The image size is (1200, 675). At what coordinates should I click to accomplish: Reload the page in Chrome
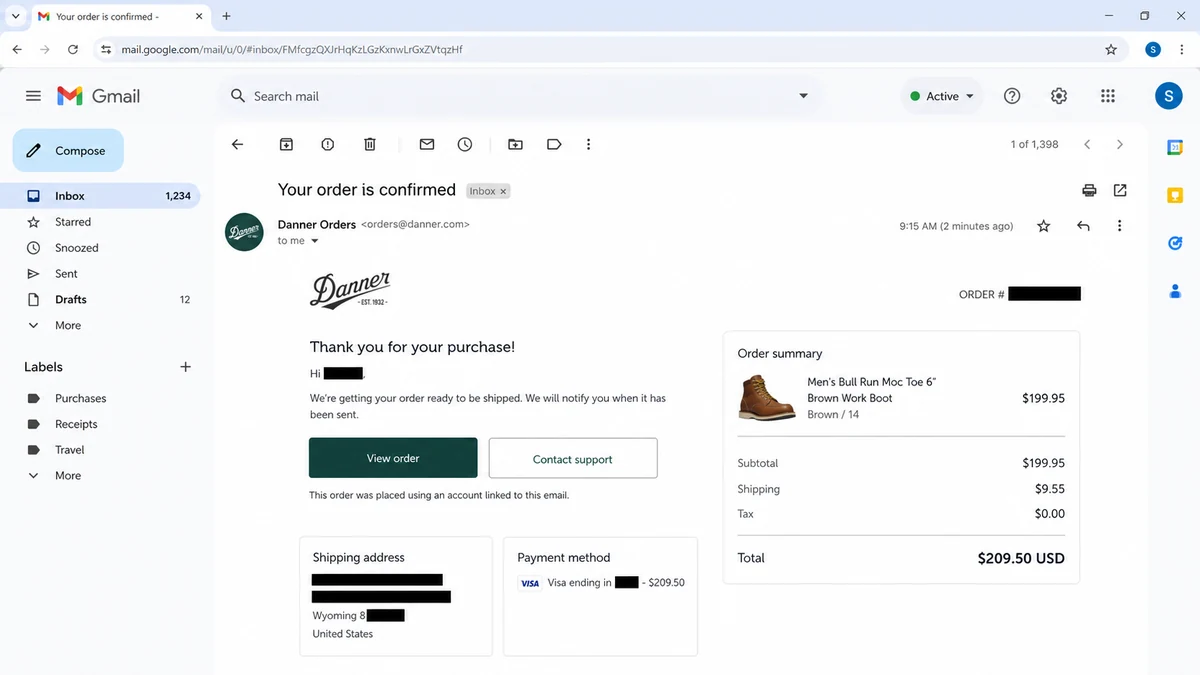73,49
